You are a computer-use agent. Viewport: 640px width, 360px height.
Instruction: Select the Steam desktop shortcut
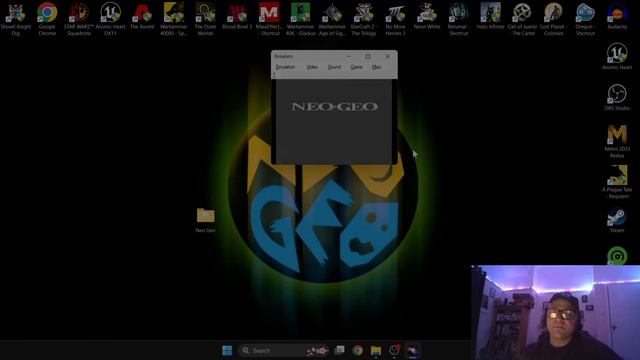(x=617, y=220)
